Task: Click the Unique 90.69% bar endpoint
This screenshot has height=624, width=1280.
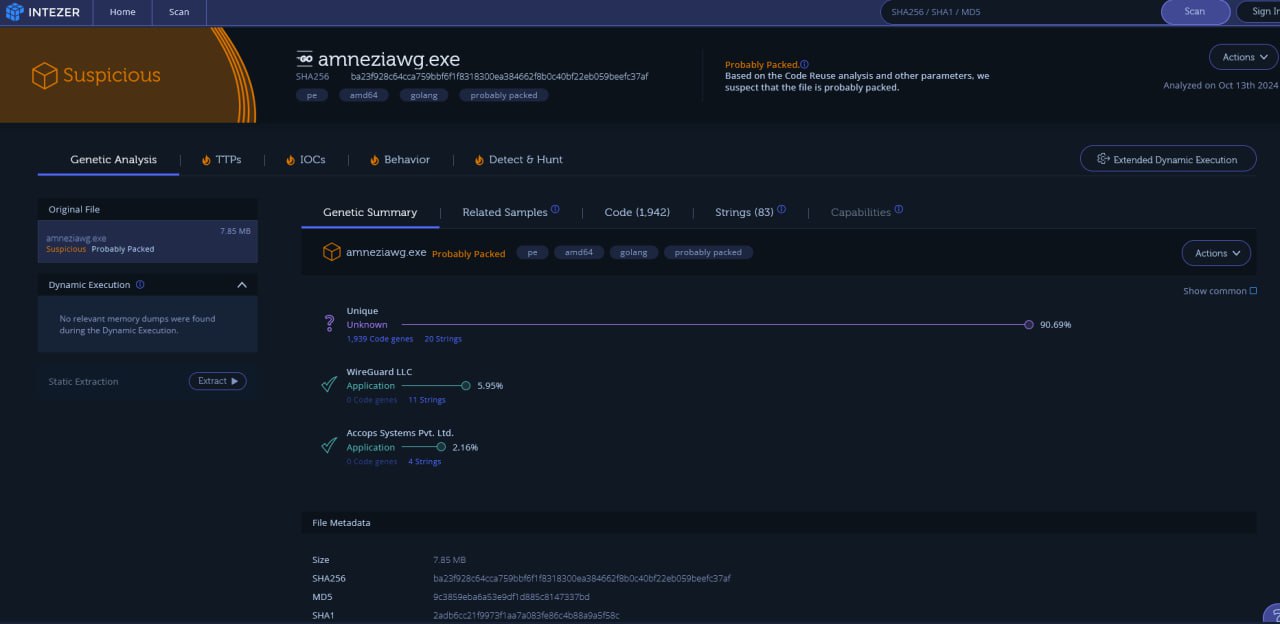Action: [1029, 325]
